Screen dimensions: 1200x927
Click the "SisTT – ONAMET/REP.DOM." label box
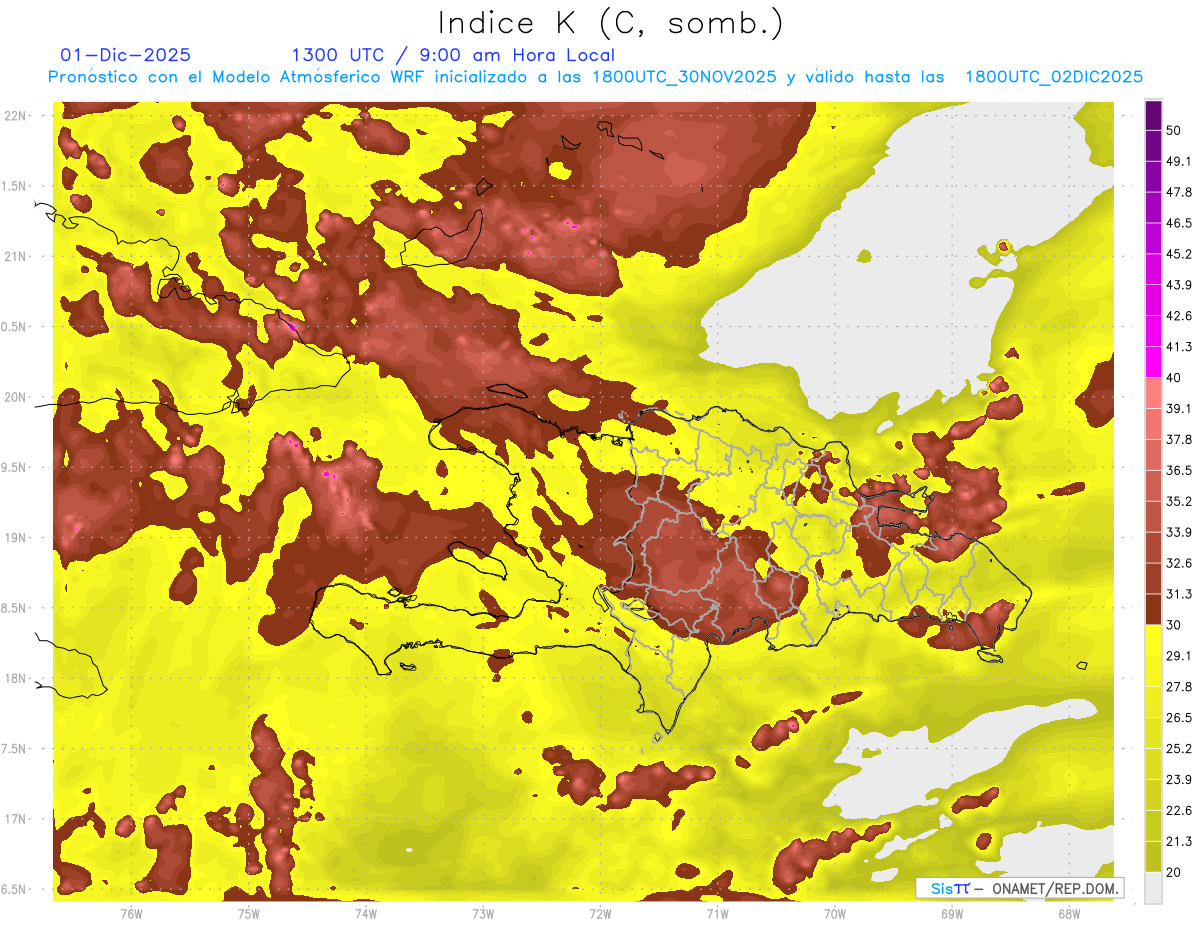(1018, 888)
